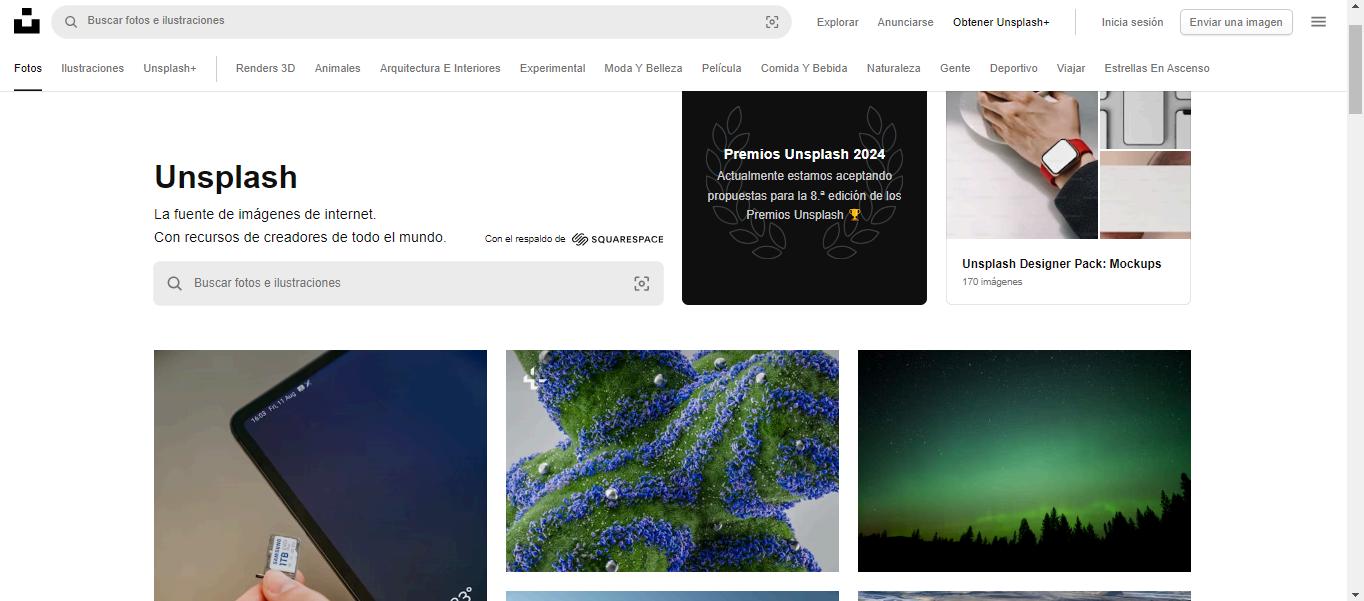1364x601 pixels.
Task: Open northern lights aurora photo
Action: [1024, 461]
